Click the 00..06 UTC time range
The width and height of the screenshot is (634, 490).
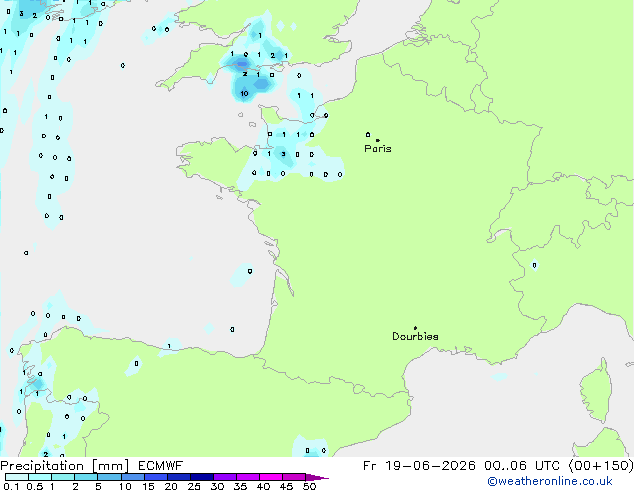[x=522, y=466]
